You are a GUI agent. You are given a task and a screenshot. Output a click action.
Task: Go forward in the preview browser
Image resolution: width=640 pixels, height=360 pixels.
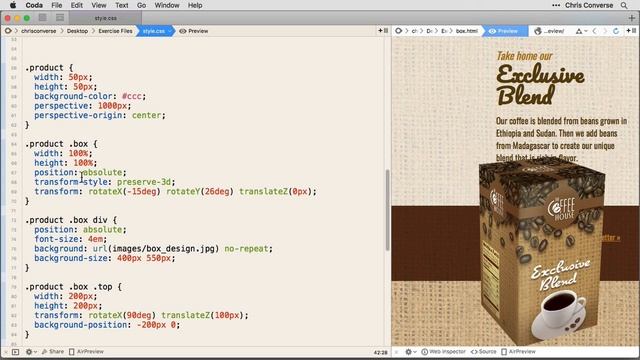pos(605,31)
